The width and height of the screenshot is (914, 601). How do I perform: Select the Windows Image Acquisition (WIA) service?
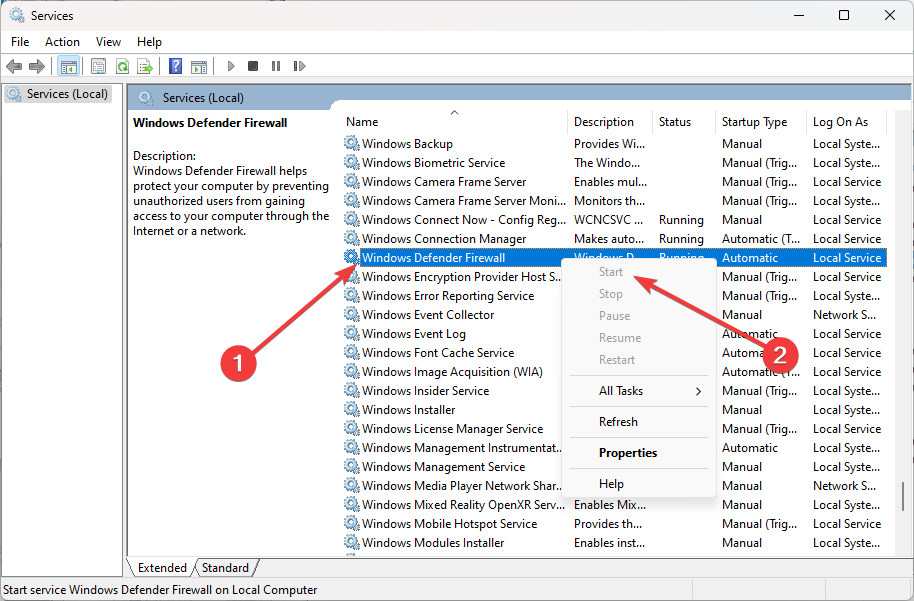tap(452, 372)
